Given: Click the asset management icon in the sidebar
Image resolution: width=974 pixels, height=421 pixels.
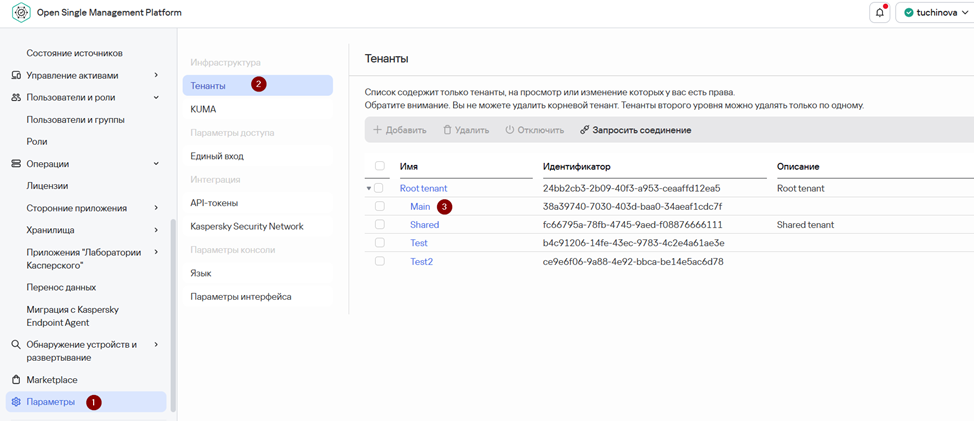Looking at the screenshot, I should [x=17, y=75].
